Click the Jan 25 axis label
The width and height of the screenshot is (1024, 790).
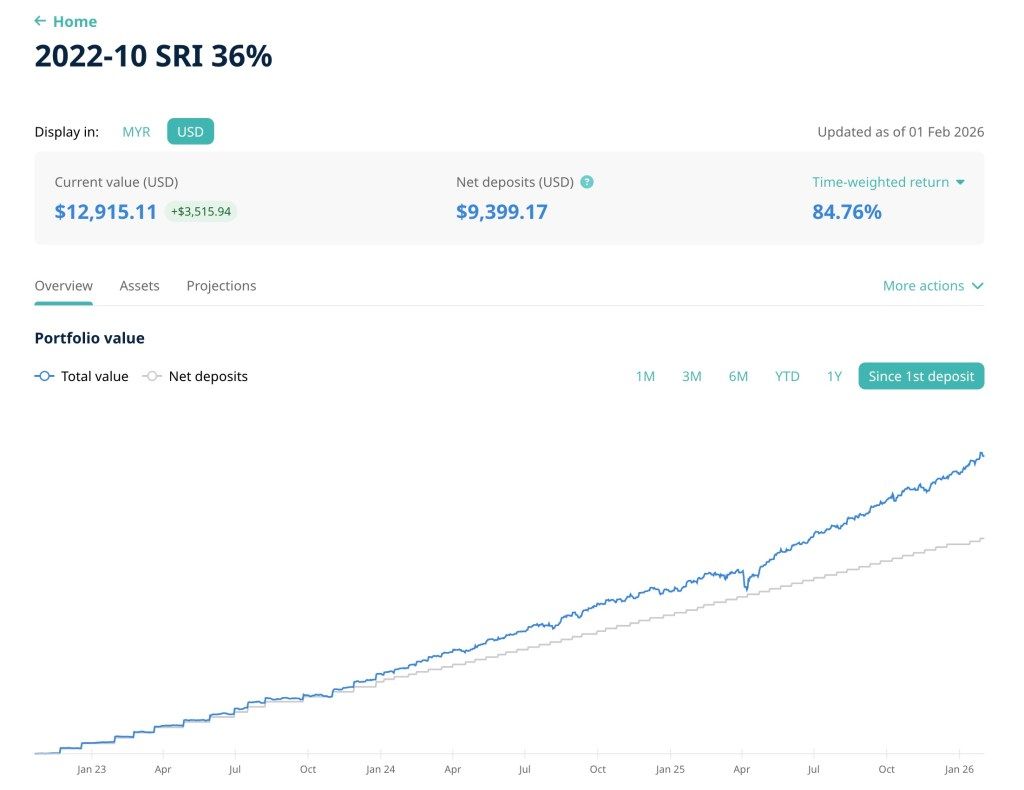(x=670, y=769)
